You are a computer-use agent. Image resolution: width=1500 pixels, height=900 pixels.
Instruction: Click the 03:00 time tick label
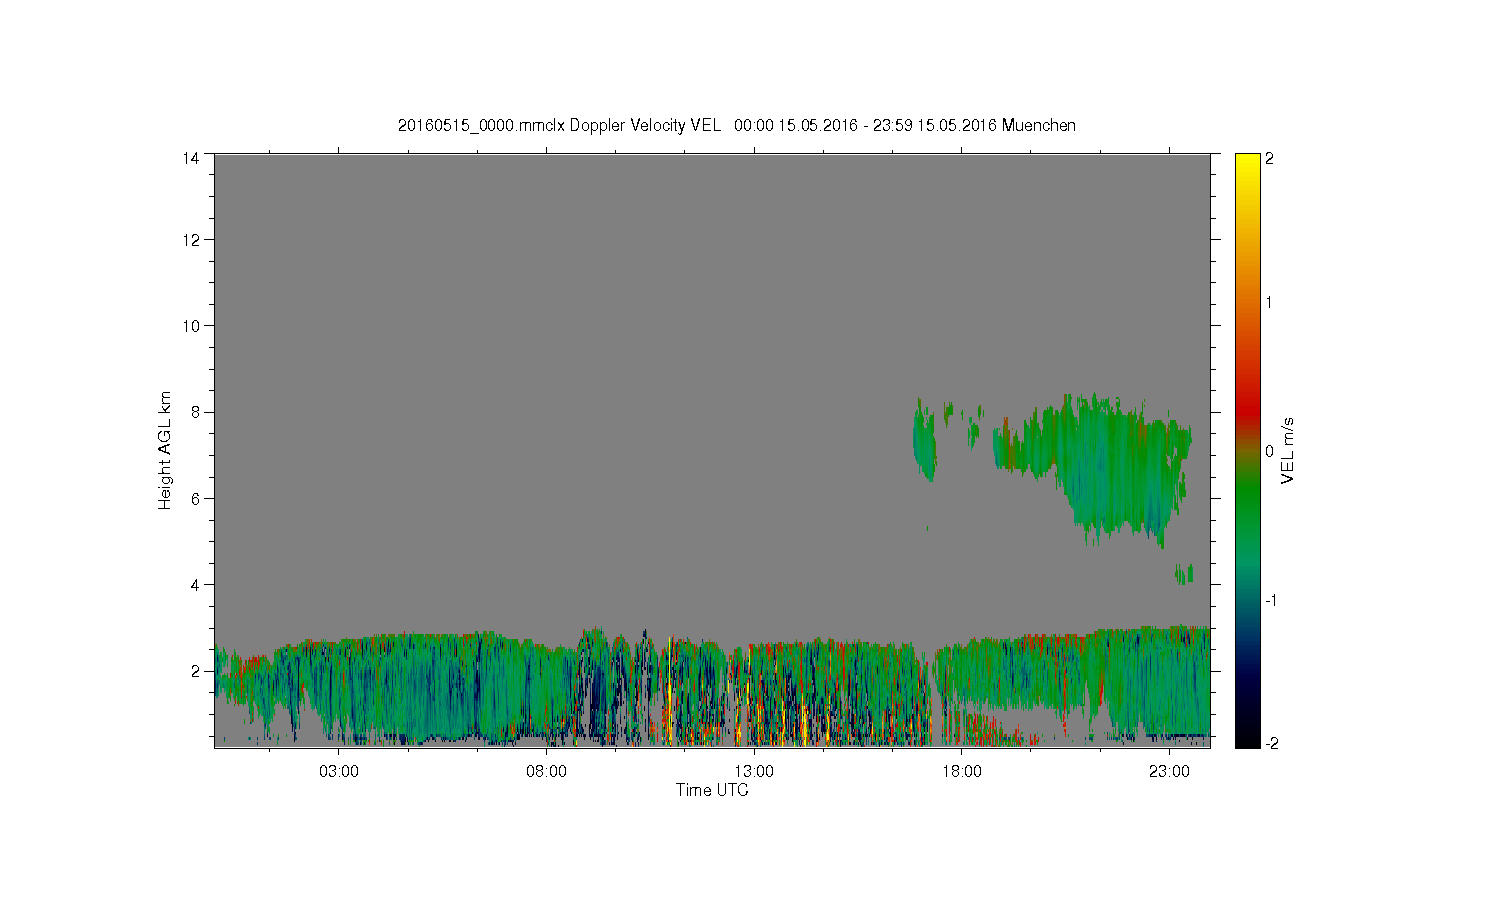pos(339,772)
